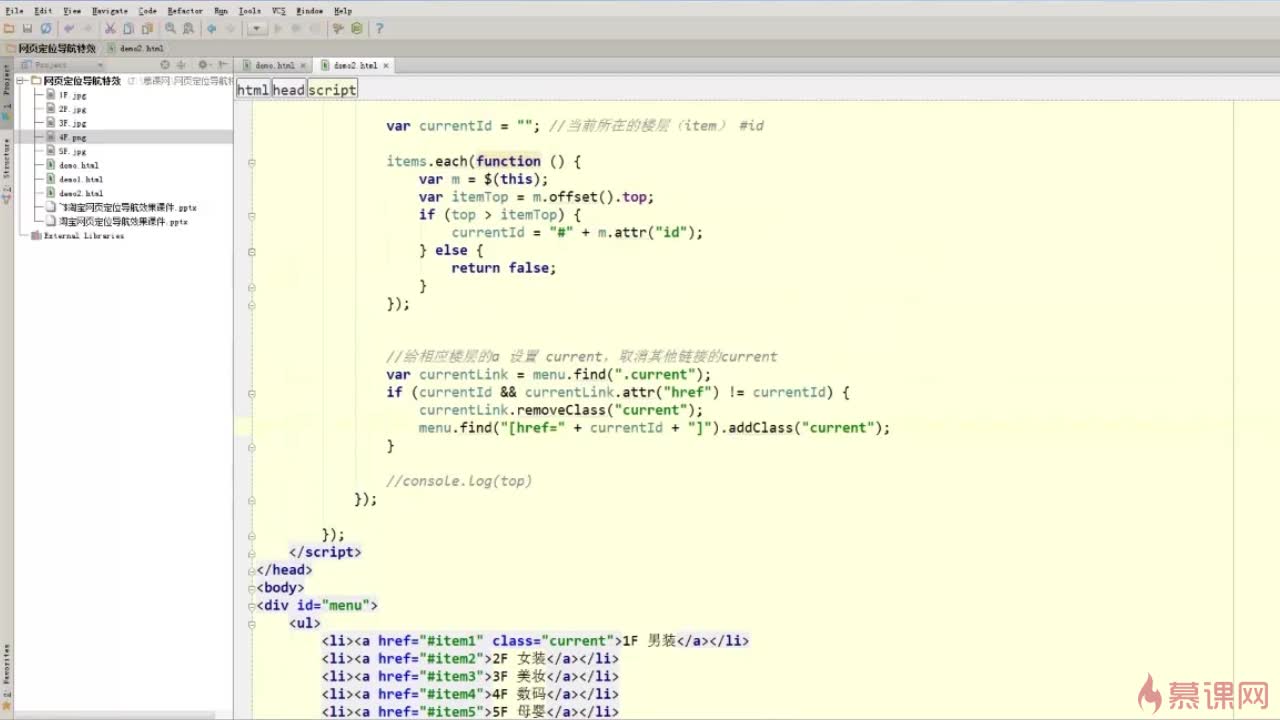
Task: Click the html breadcrumb
Action: [253, 90]
